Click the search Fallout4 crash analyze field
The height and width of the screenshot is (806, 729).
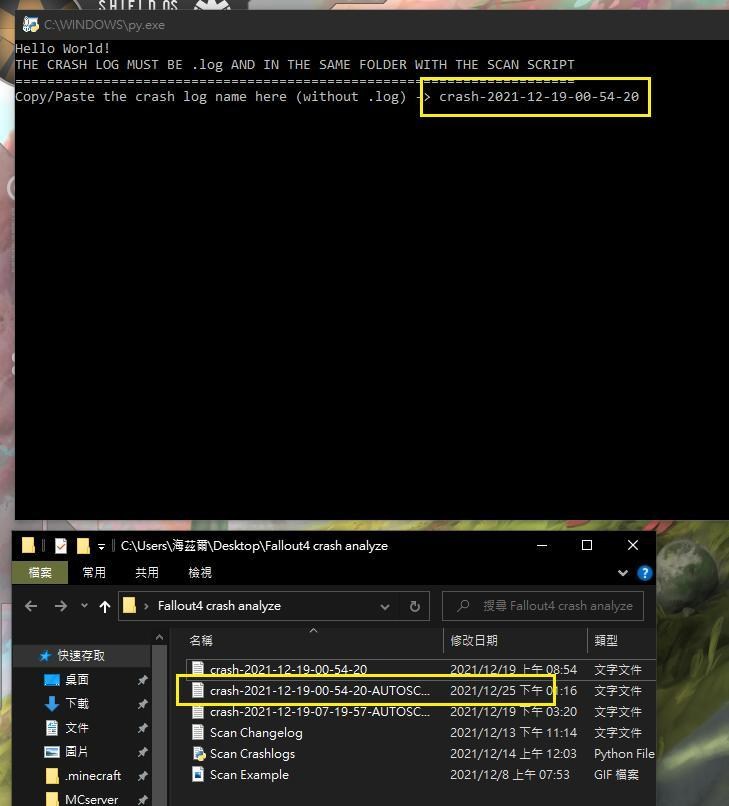[x=543, y=606]
